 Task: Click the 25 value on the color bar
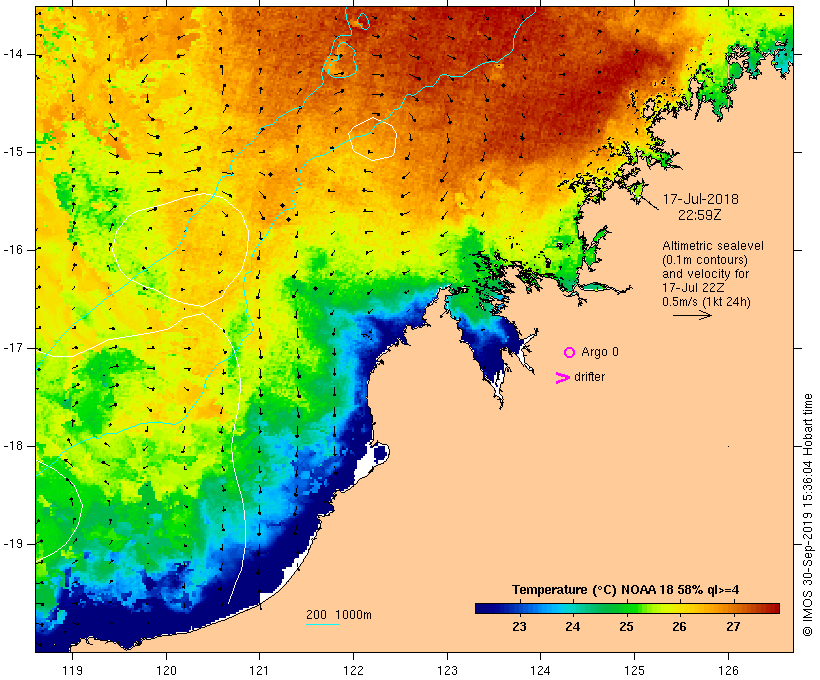coord(627,627)
